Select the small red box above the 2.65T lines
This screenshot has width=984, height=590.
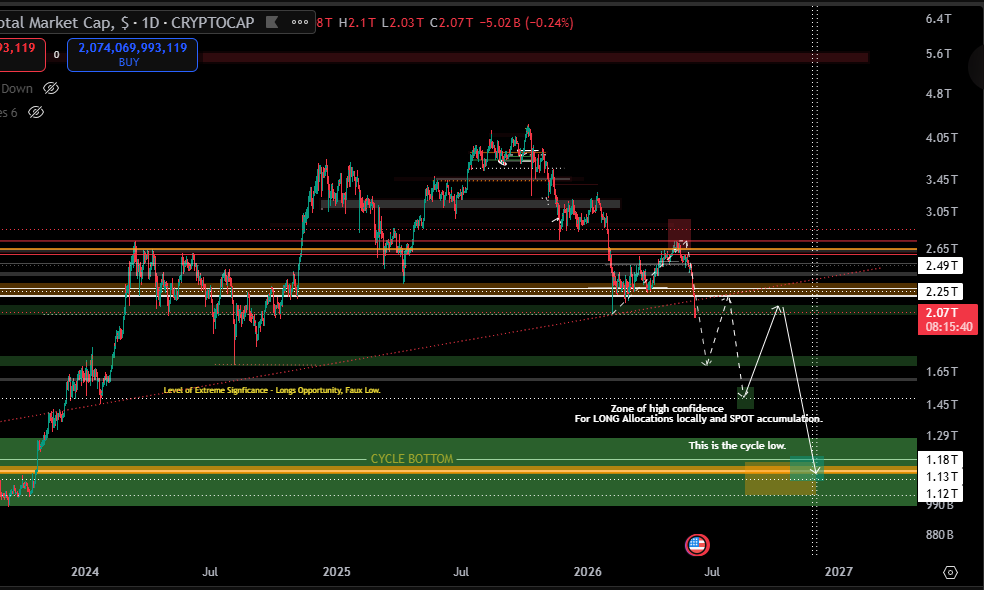[679, 230]
